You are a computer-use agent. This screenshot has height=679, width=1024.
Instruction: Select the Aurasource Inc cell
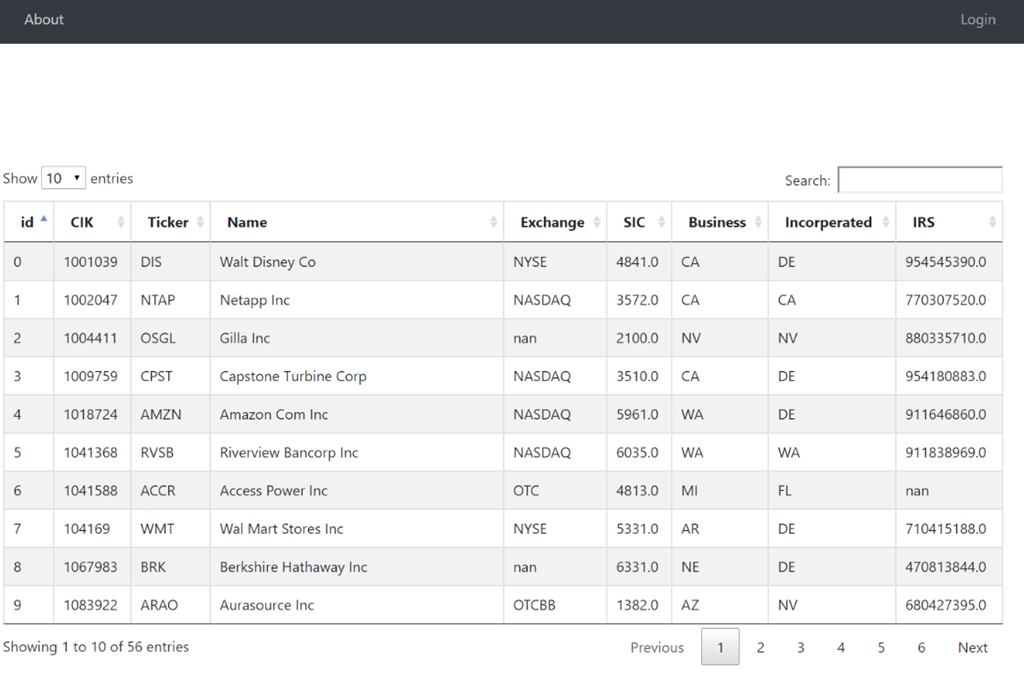tap(357, 605)
